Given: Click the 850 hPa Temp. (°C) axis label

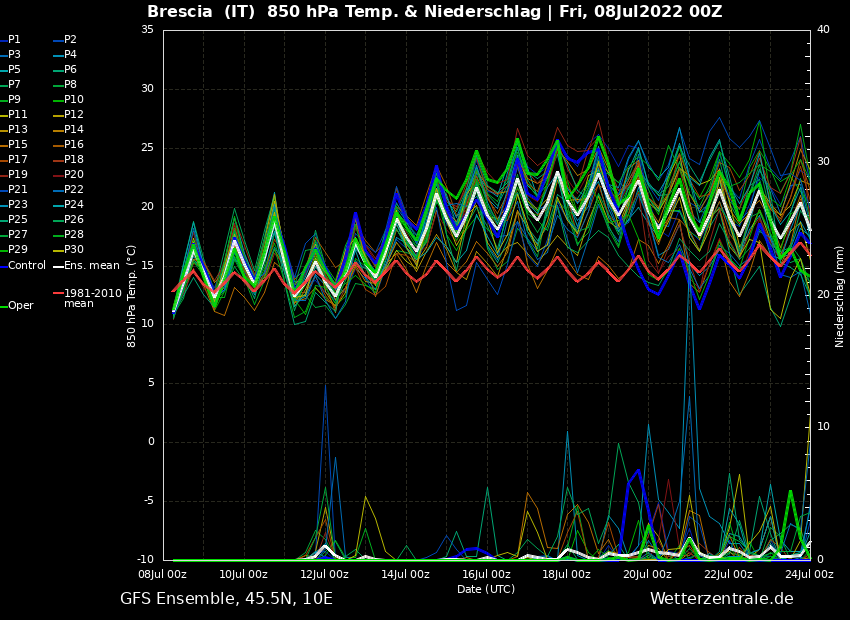Looking at the screenshot, I should 132,296.
